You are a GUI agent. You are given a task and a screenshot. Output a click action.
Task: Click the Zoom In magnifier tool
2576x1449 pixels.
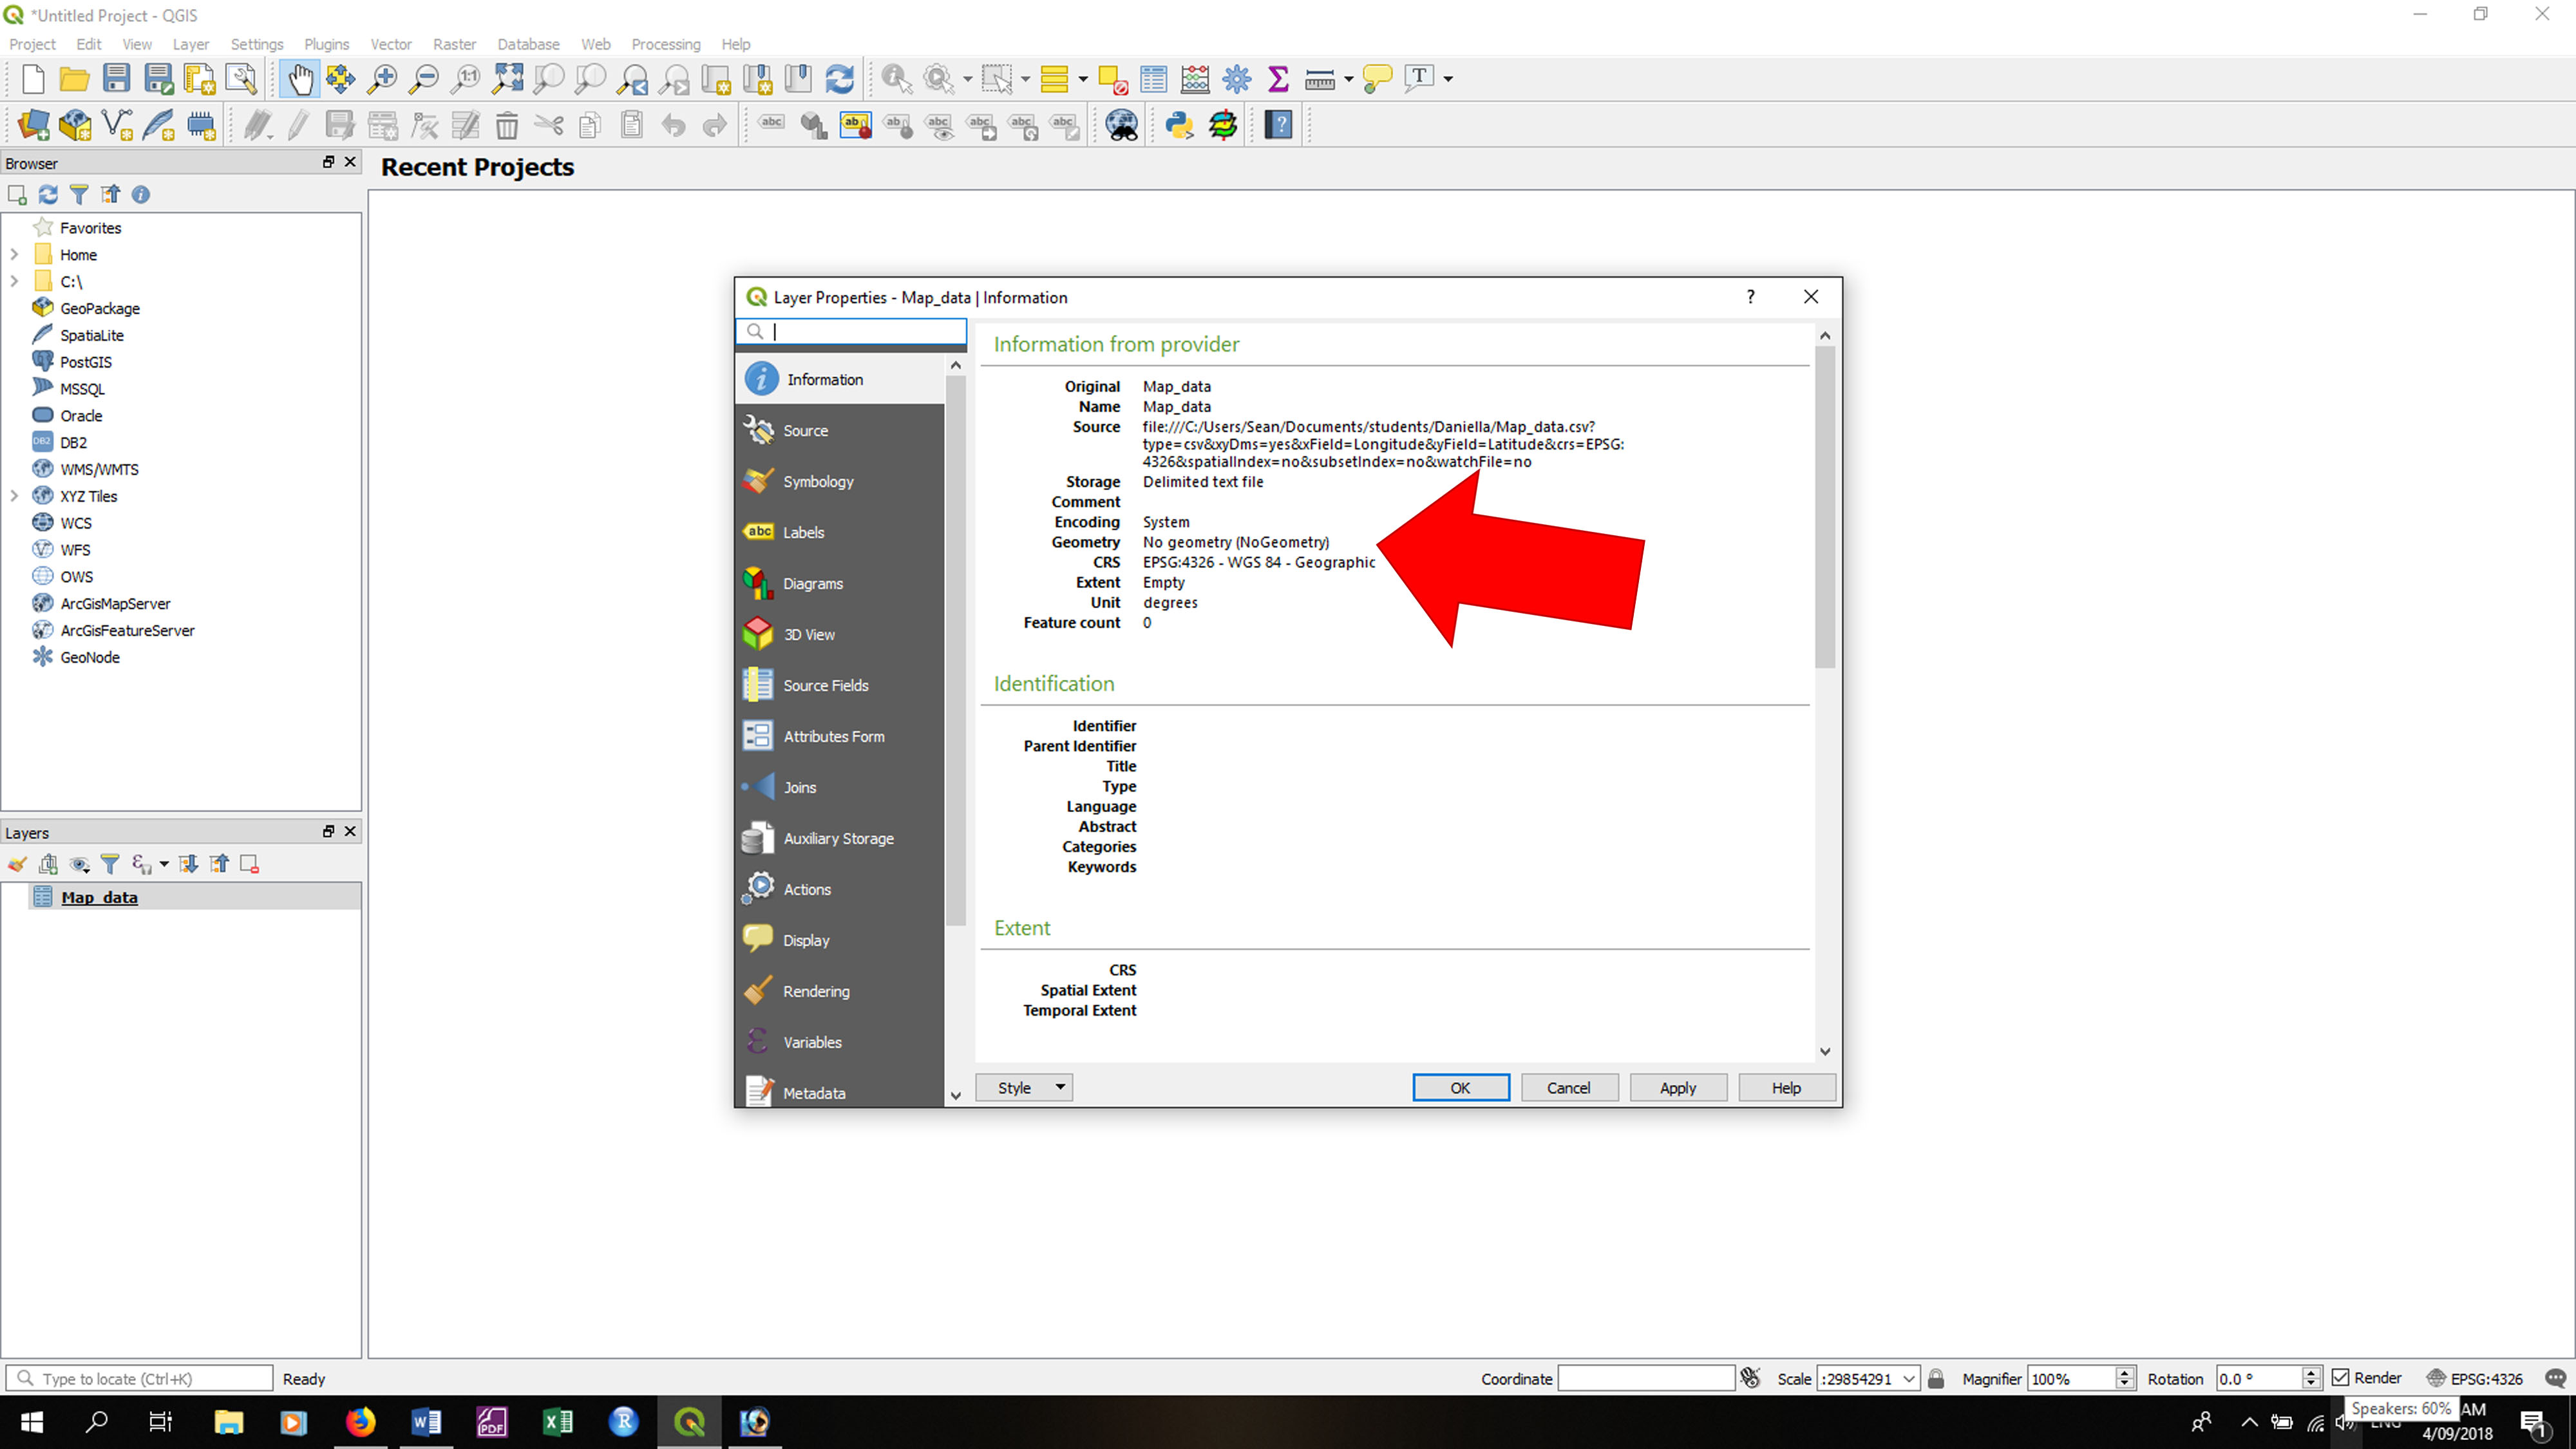(x=382, y=79)
